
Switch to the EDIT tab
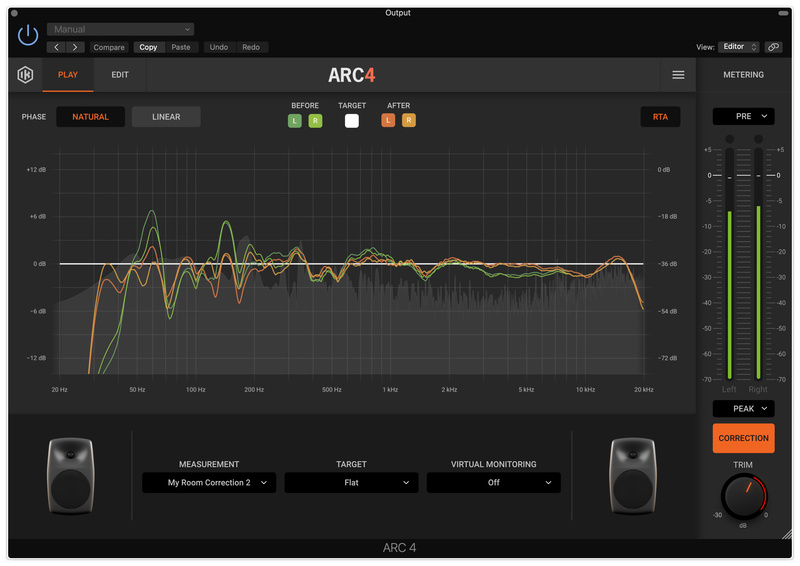point(120,75)
